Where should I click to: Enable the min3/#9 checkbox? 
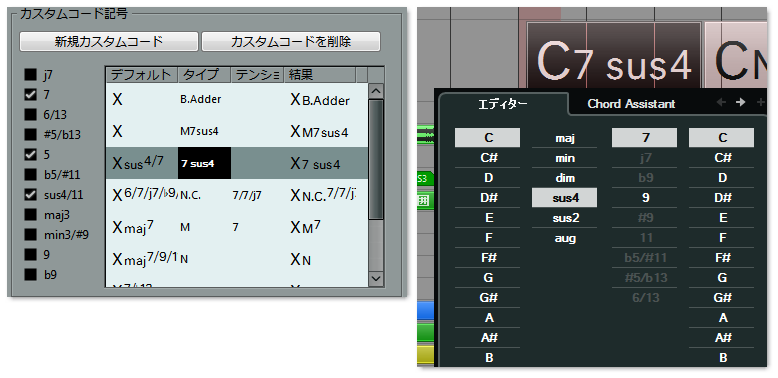coord(31,234)
